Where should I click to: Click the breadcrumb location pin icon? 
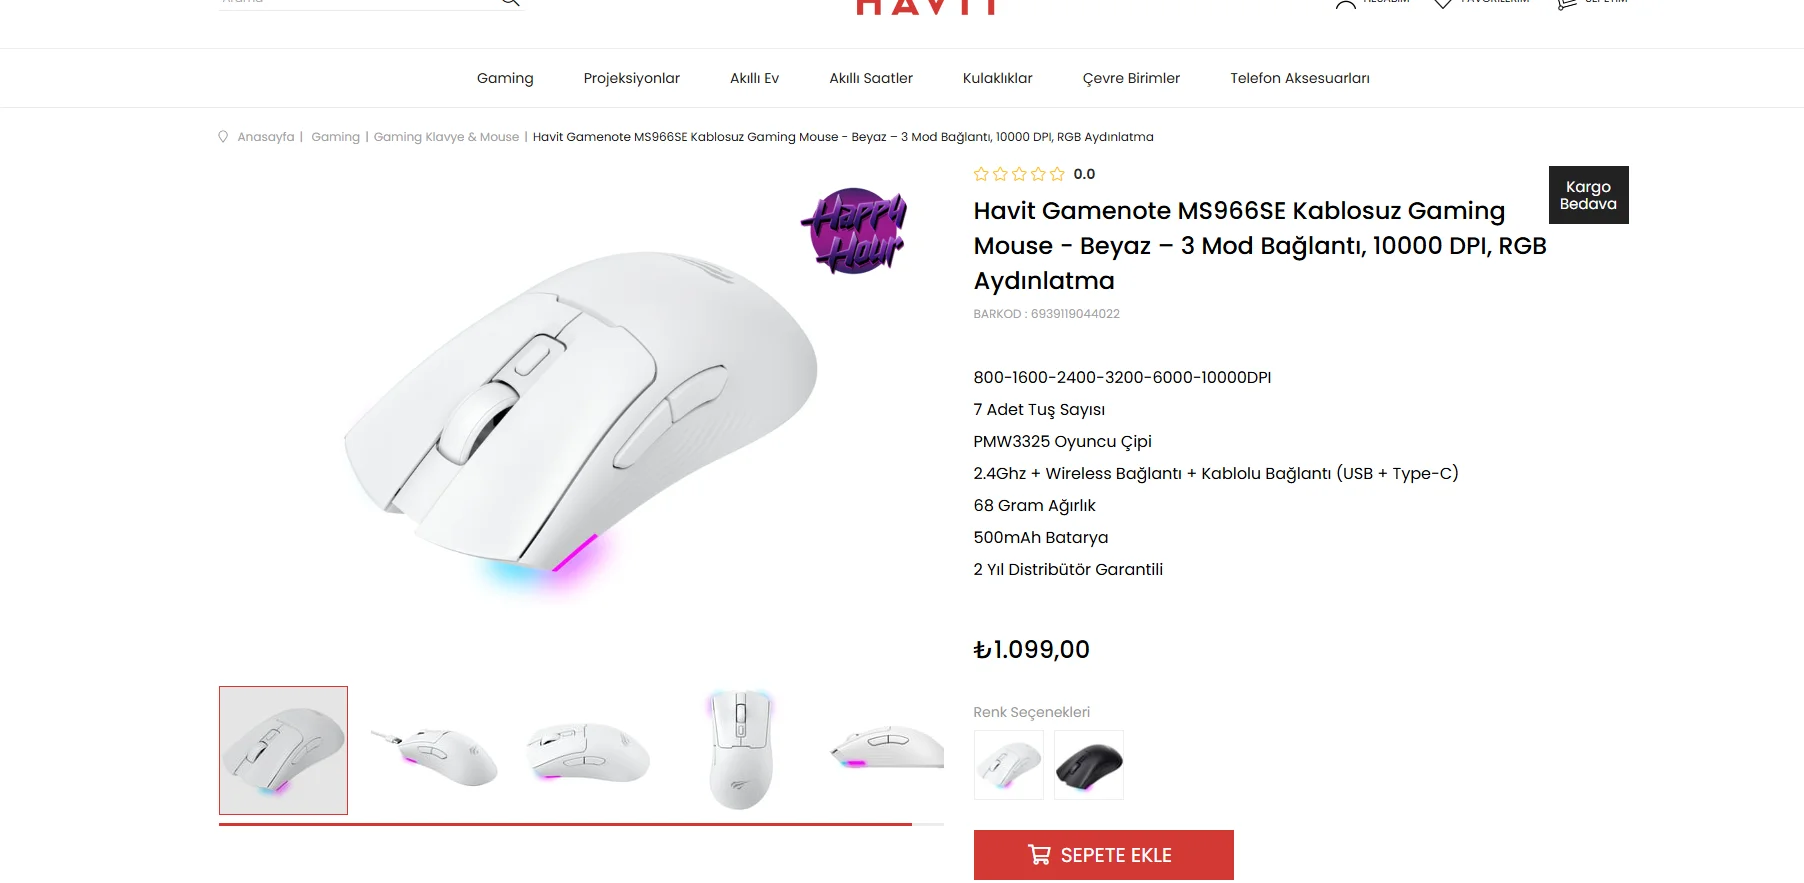pyautogui.click(x=223, y=137)
